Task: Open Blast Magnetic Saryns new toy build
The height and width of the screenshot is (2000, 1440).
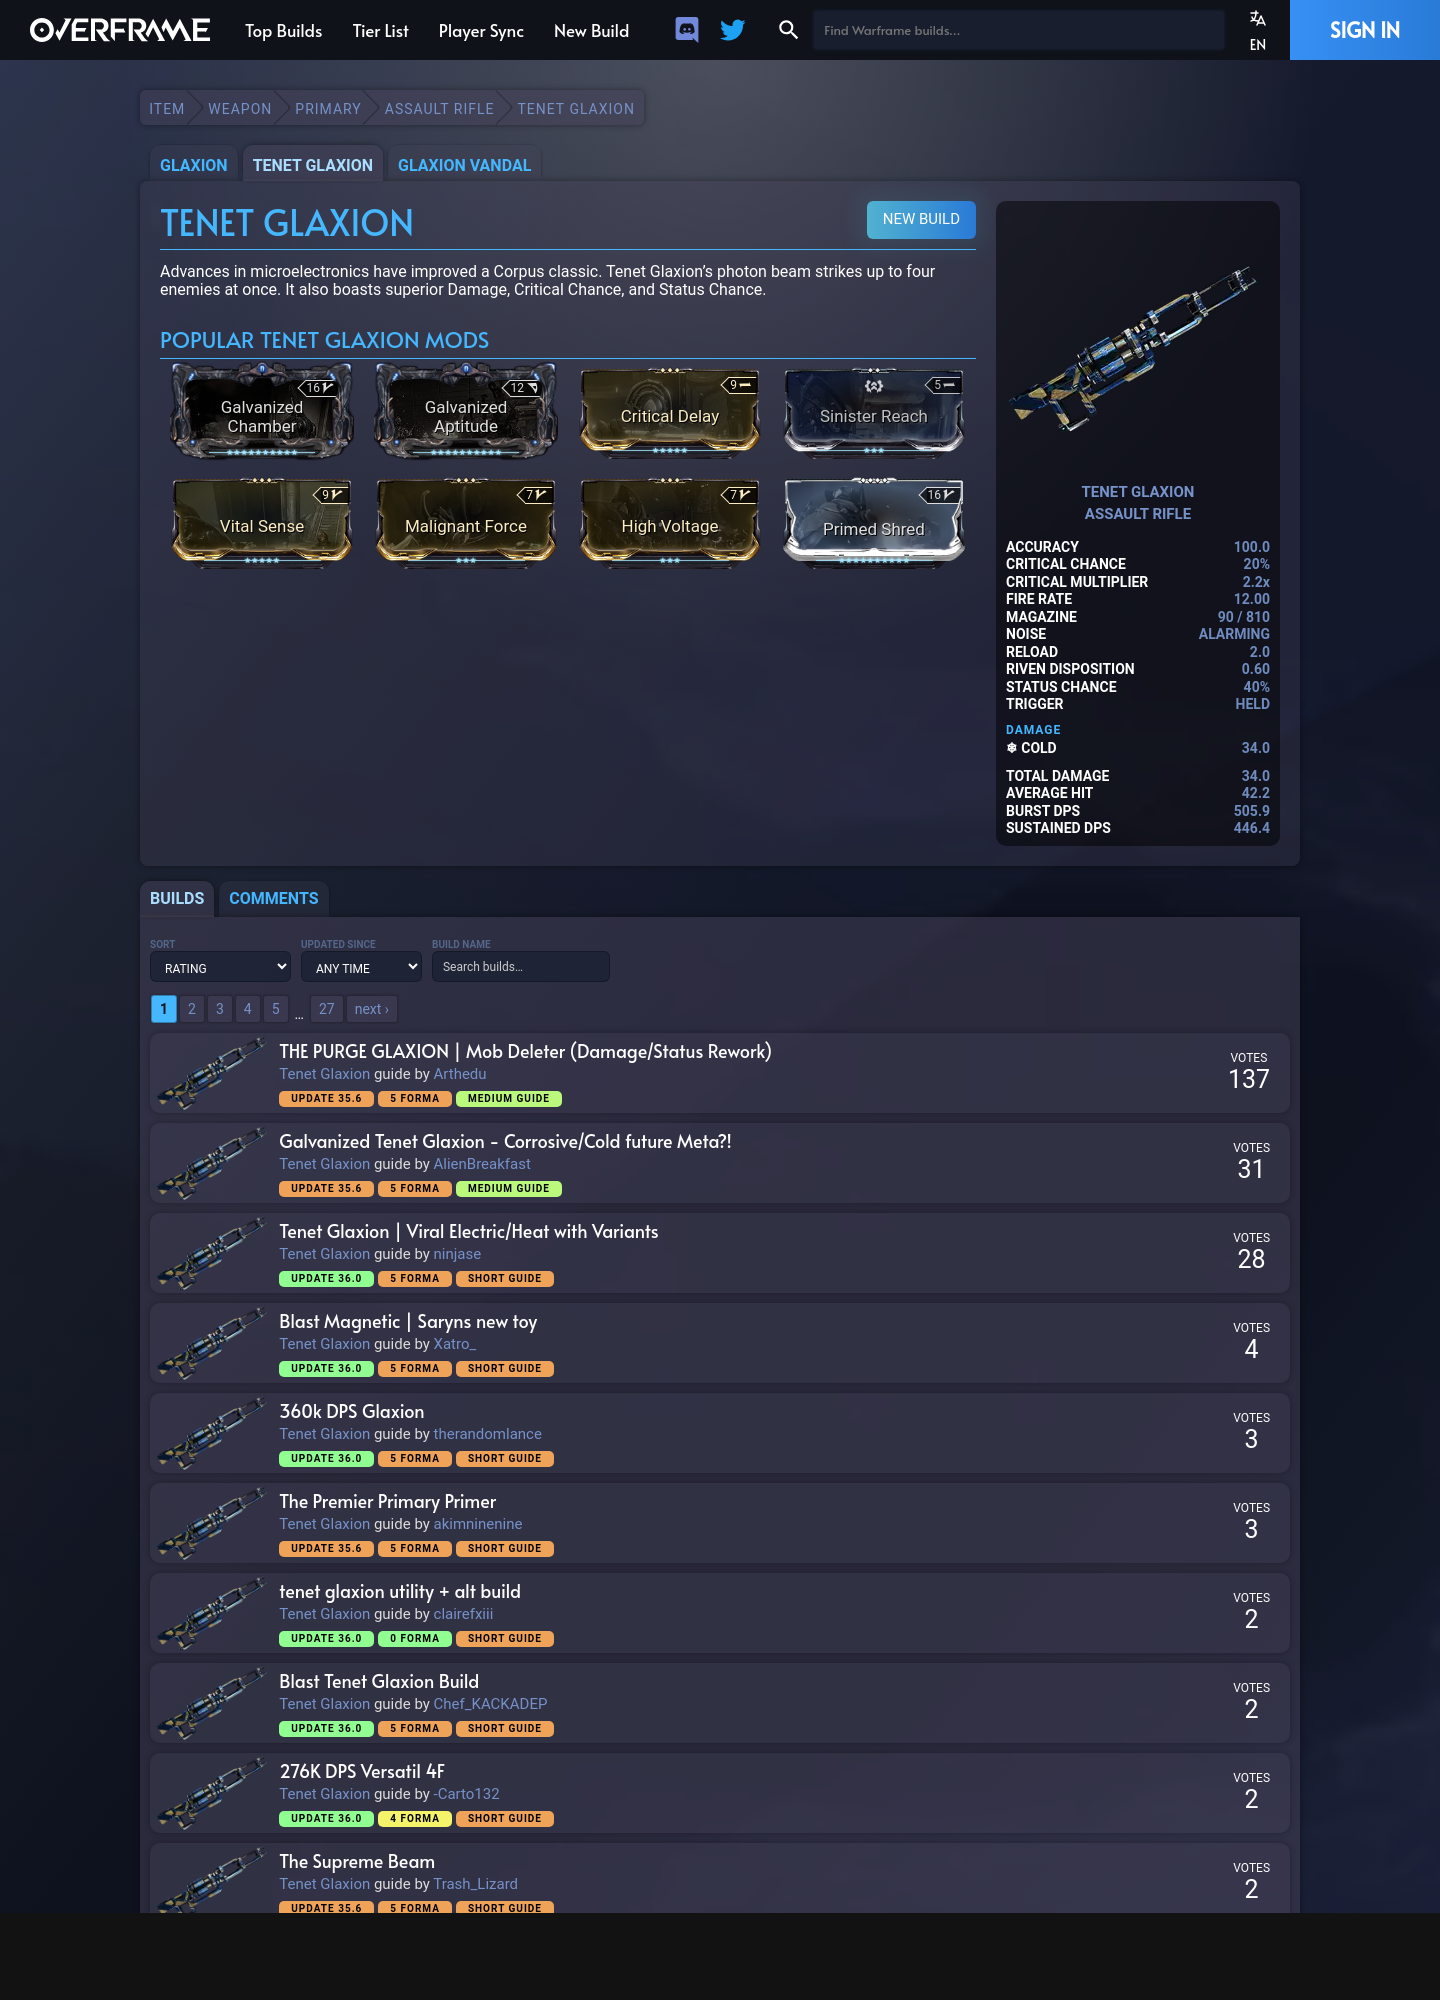Action: click(408, 1321)
